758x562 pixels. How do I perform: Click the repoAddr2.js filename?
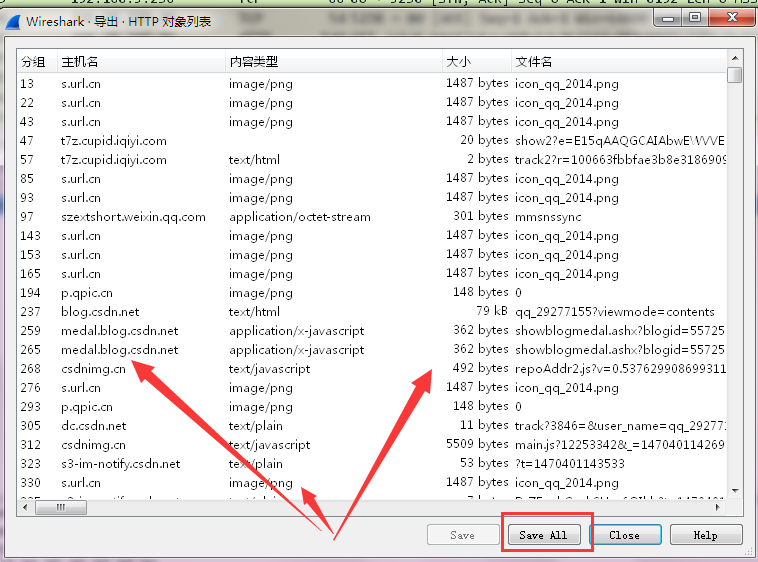tap(620, 369)
